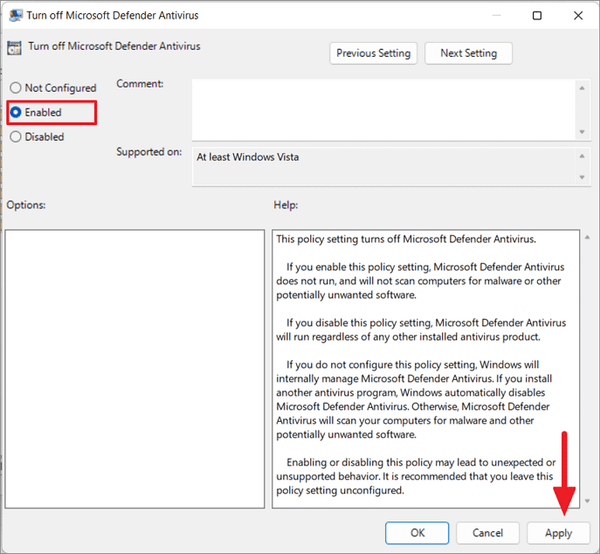The image size is (600, 554).
Task: Click the Supported on scroll down arrow
Action: pyautogui.click(x=582, y=177)
